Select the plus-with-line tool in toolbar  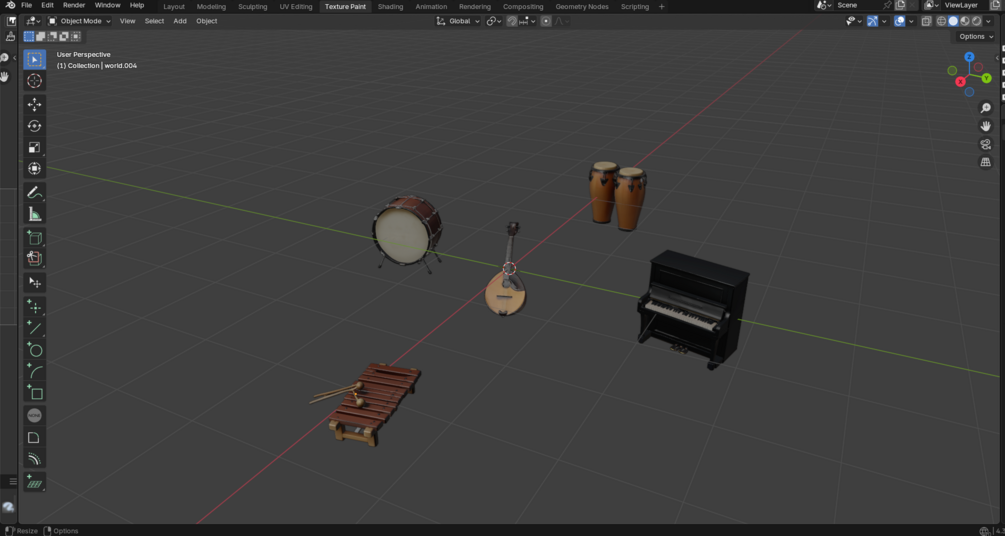click(x=35, y=328)
